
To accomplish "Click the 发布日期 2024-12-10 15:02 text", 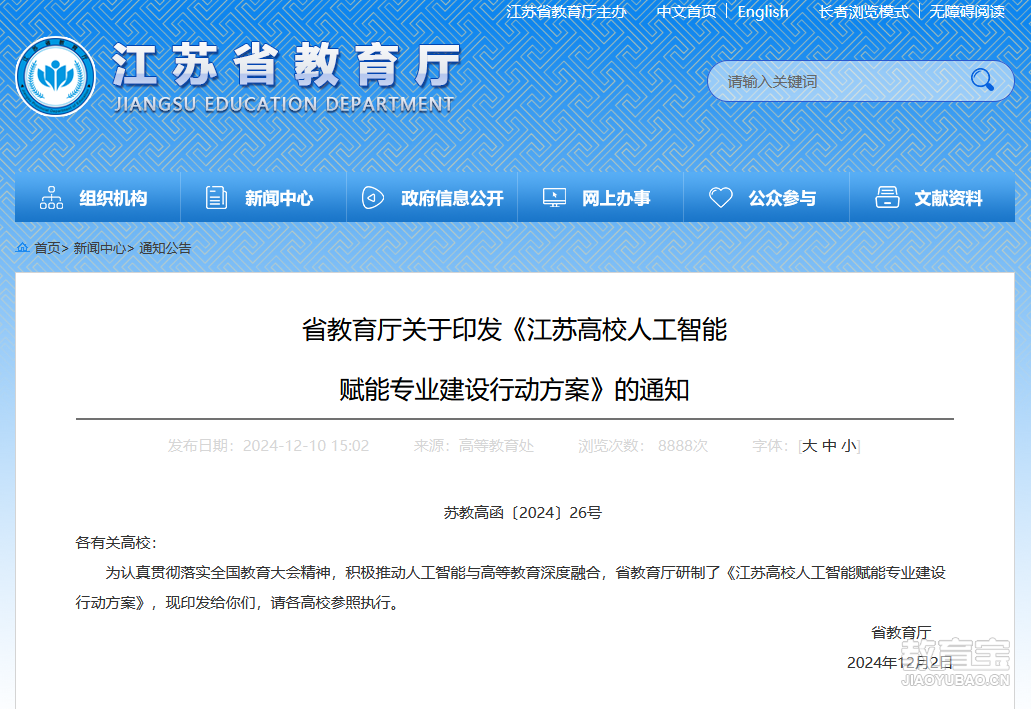I will [268, 446].
